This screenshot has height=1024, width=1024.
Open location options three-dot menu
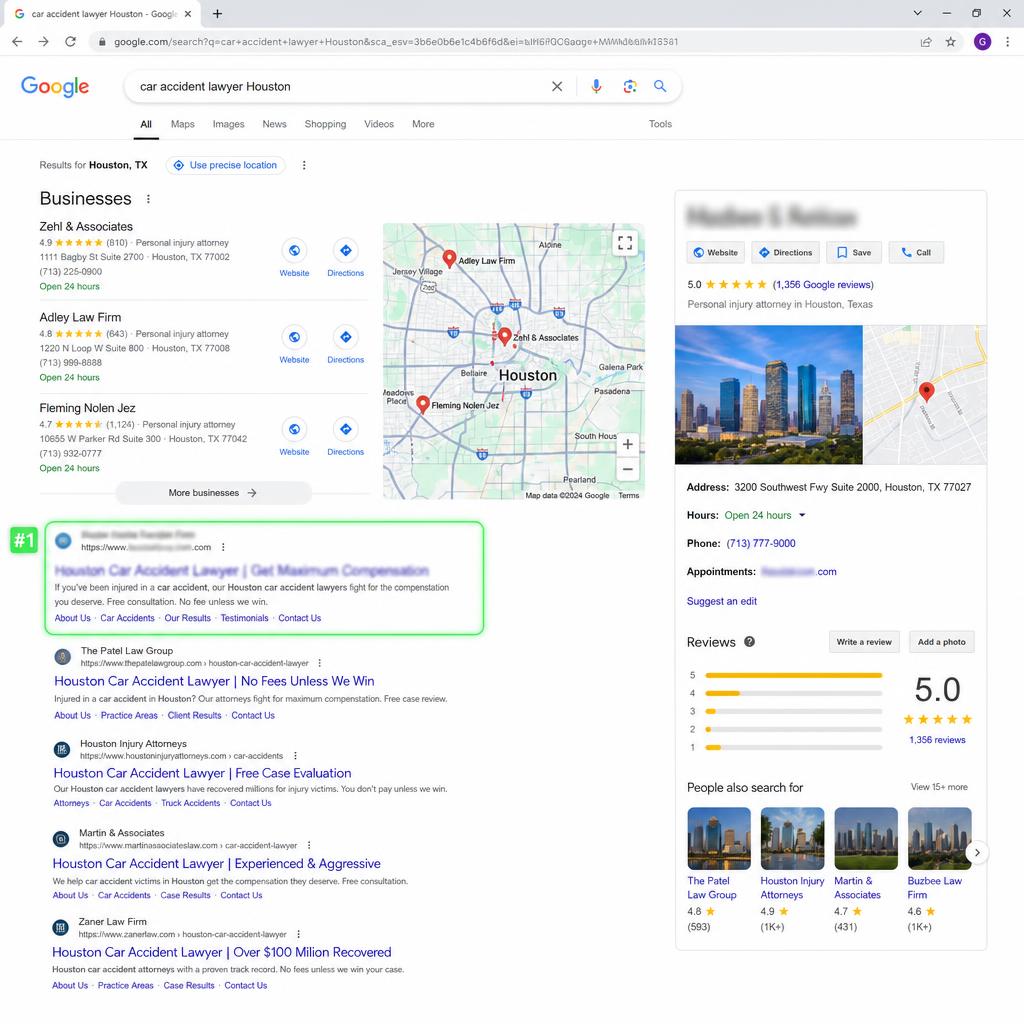pos(304,165)
